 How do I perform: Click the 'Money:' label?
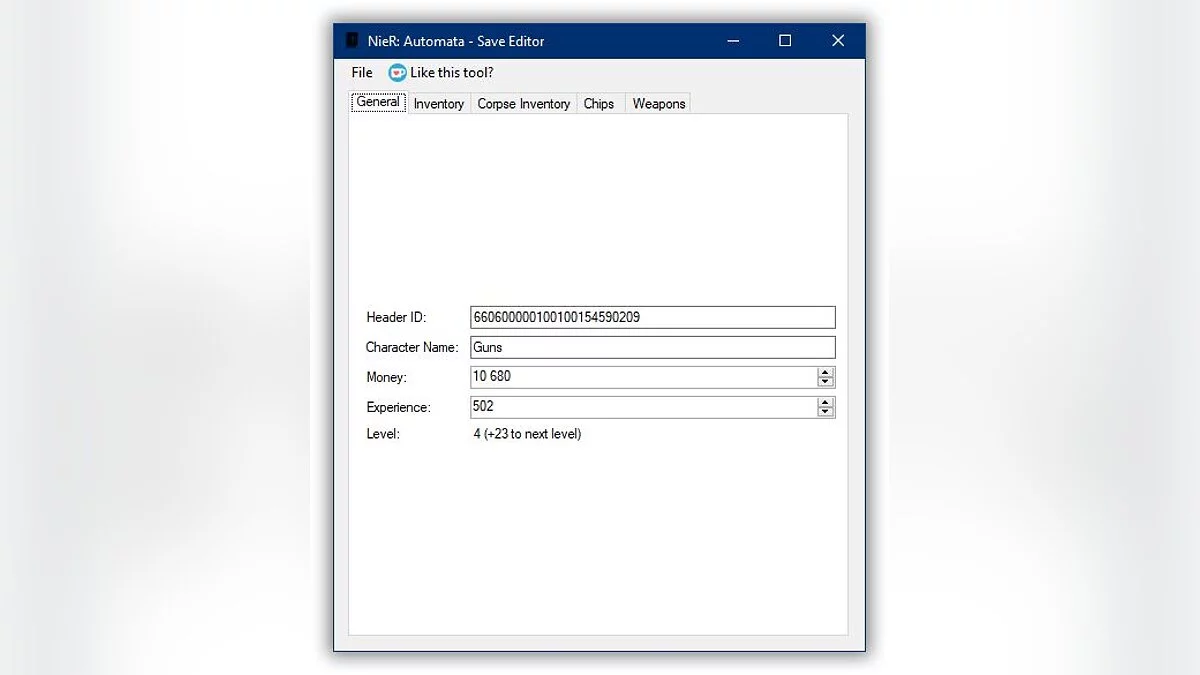[x=386, y=377]
